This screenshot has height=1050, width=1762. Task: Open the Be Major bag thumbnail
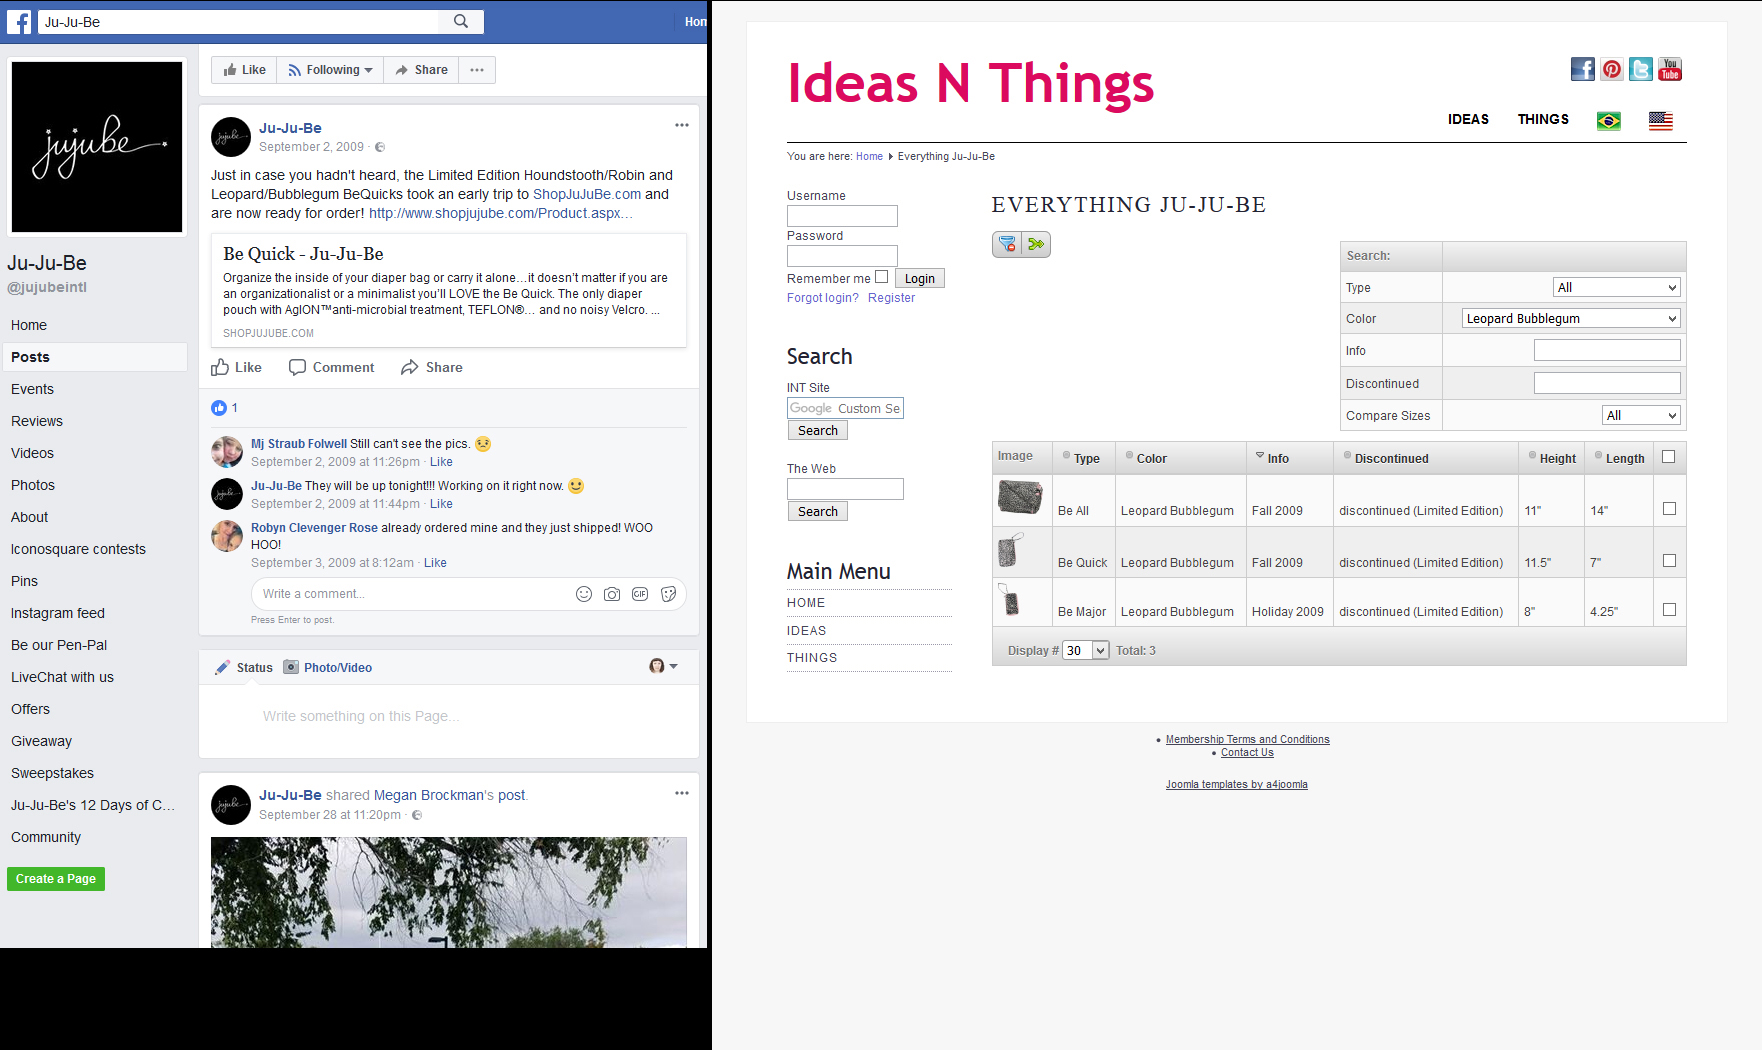click(x=1009, y=600)
